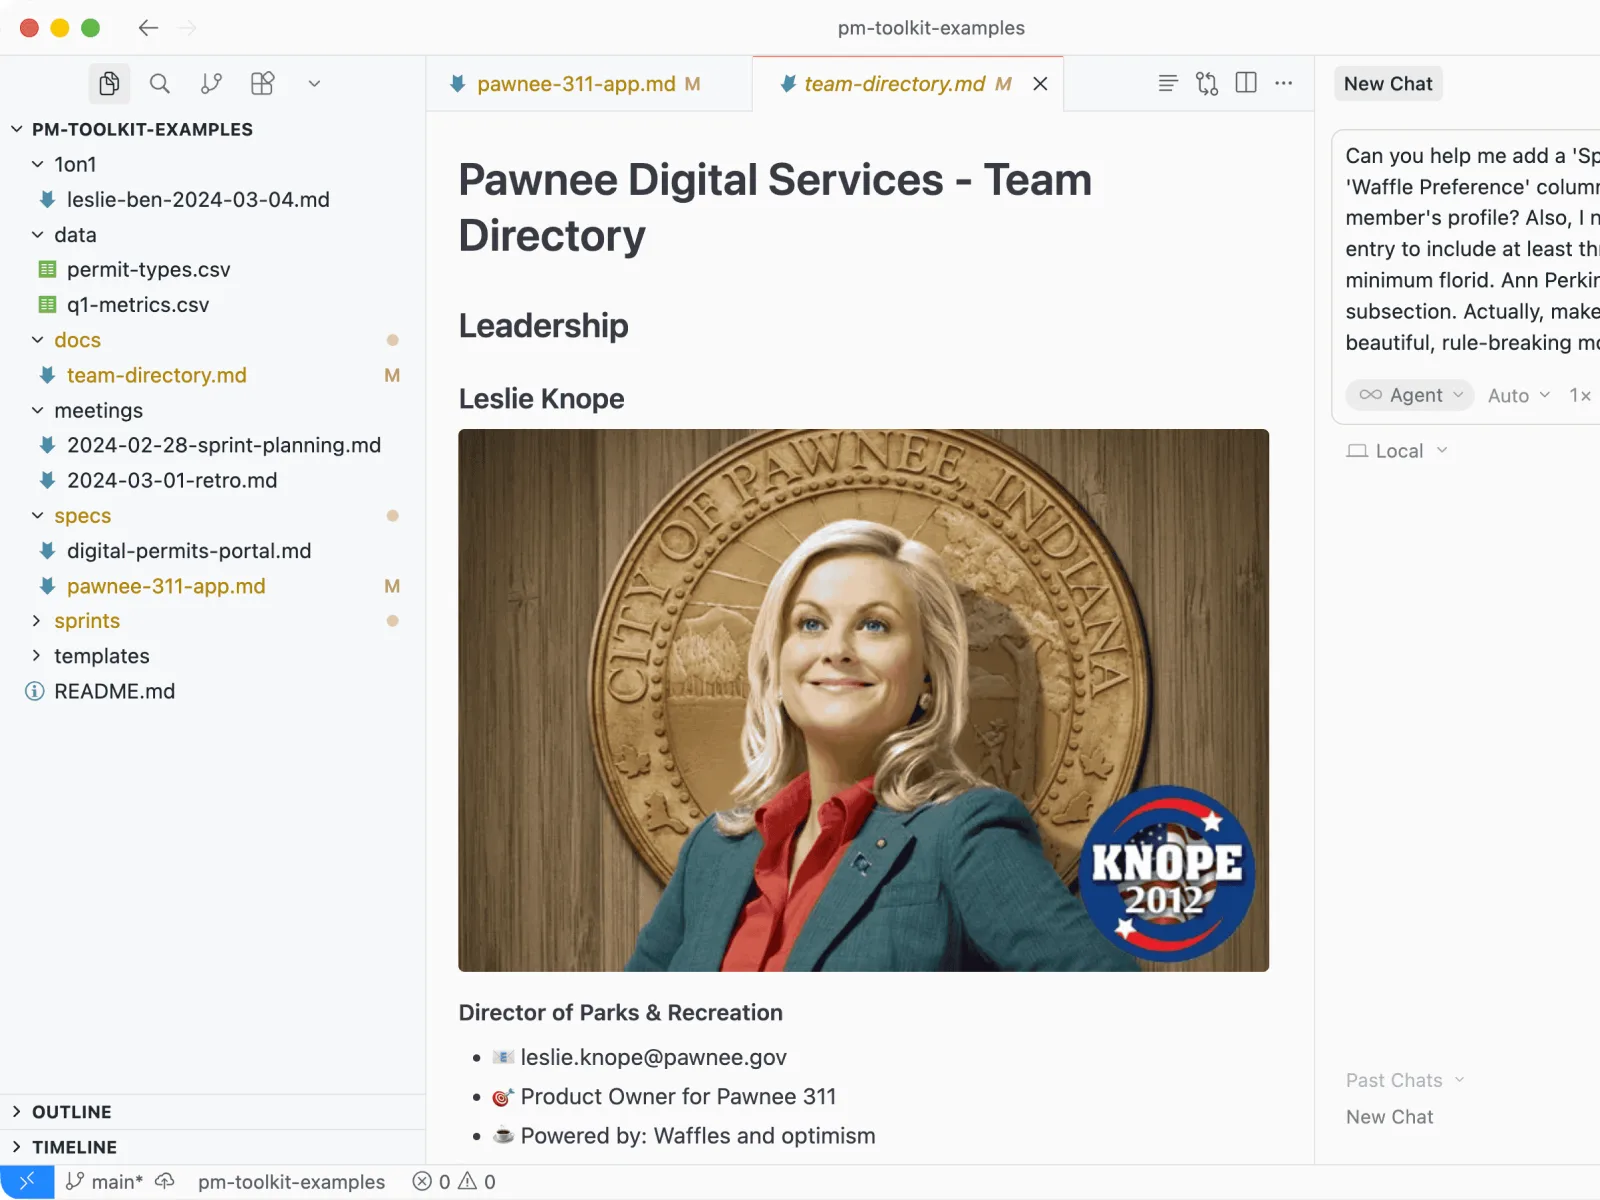The height and width of the screenshot is (1200, 1600).
Task: Open the Local environment dropdown
Action: click(x=1397, y=451)
